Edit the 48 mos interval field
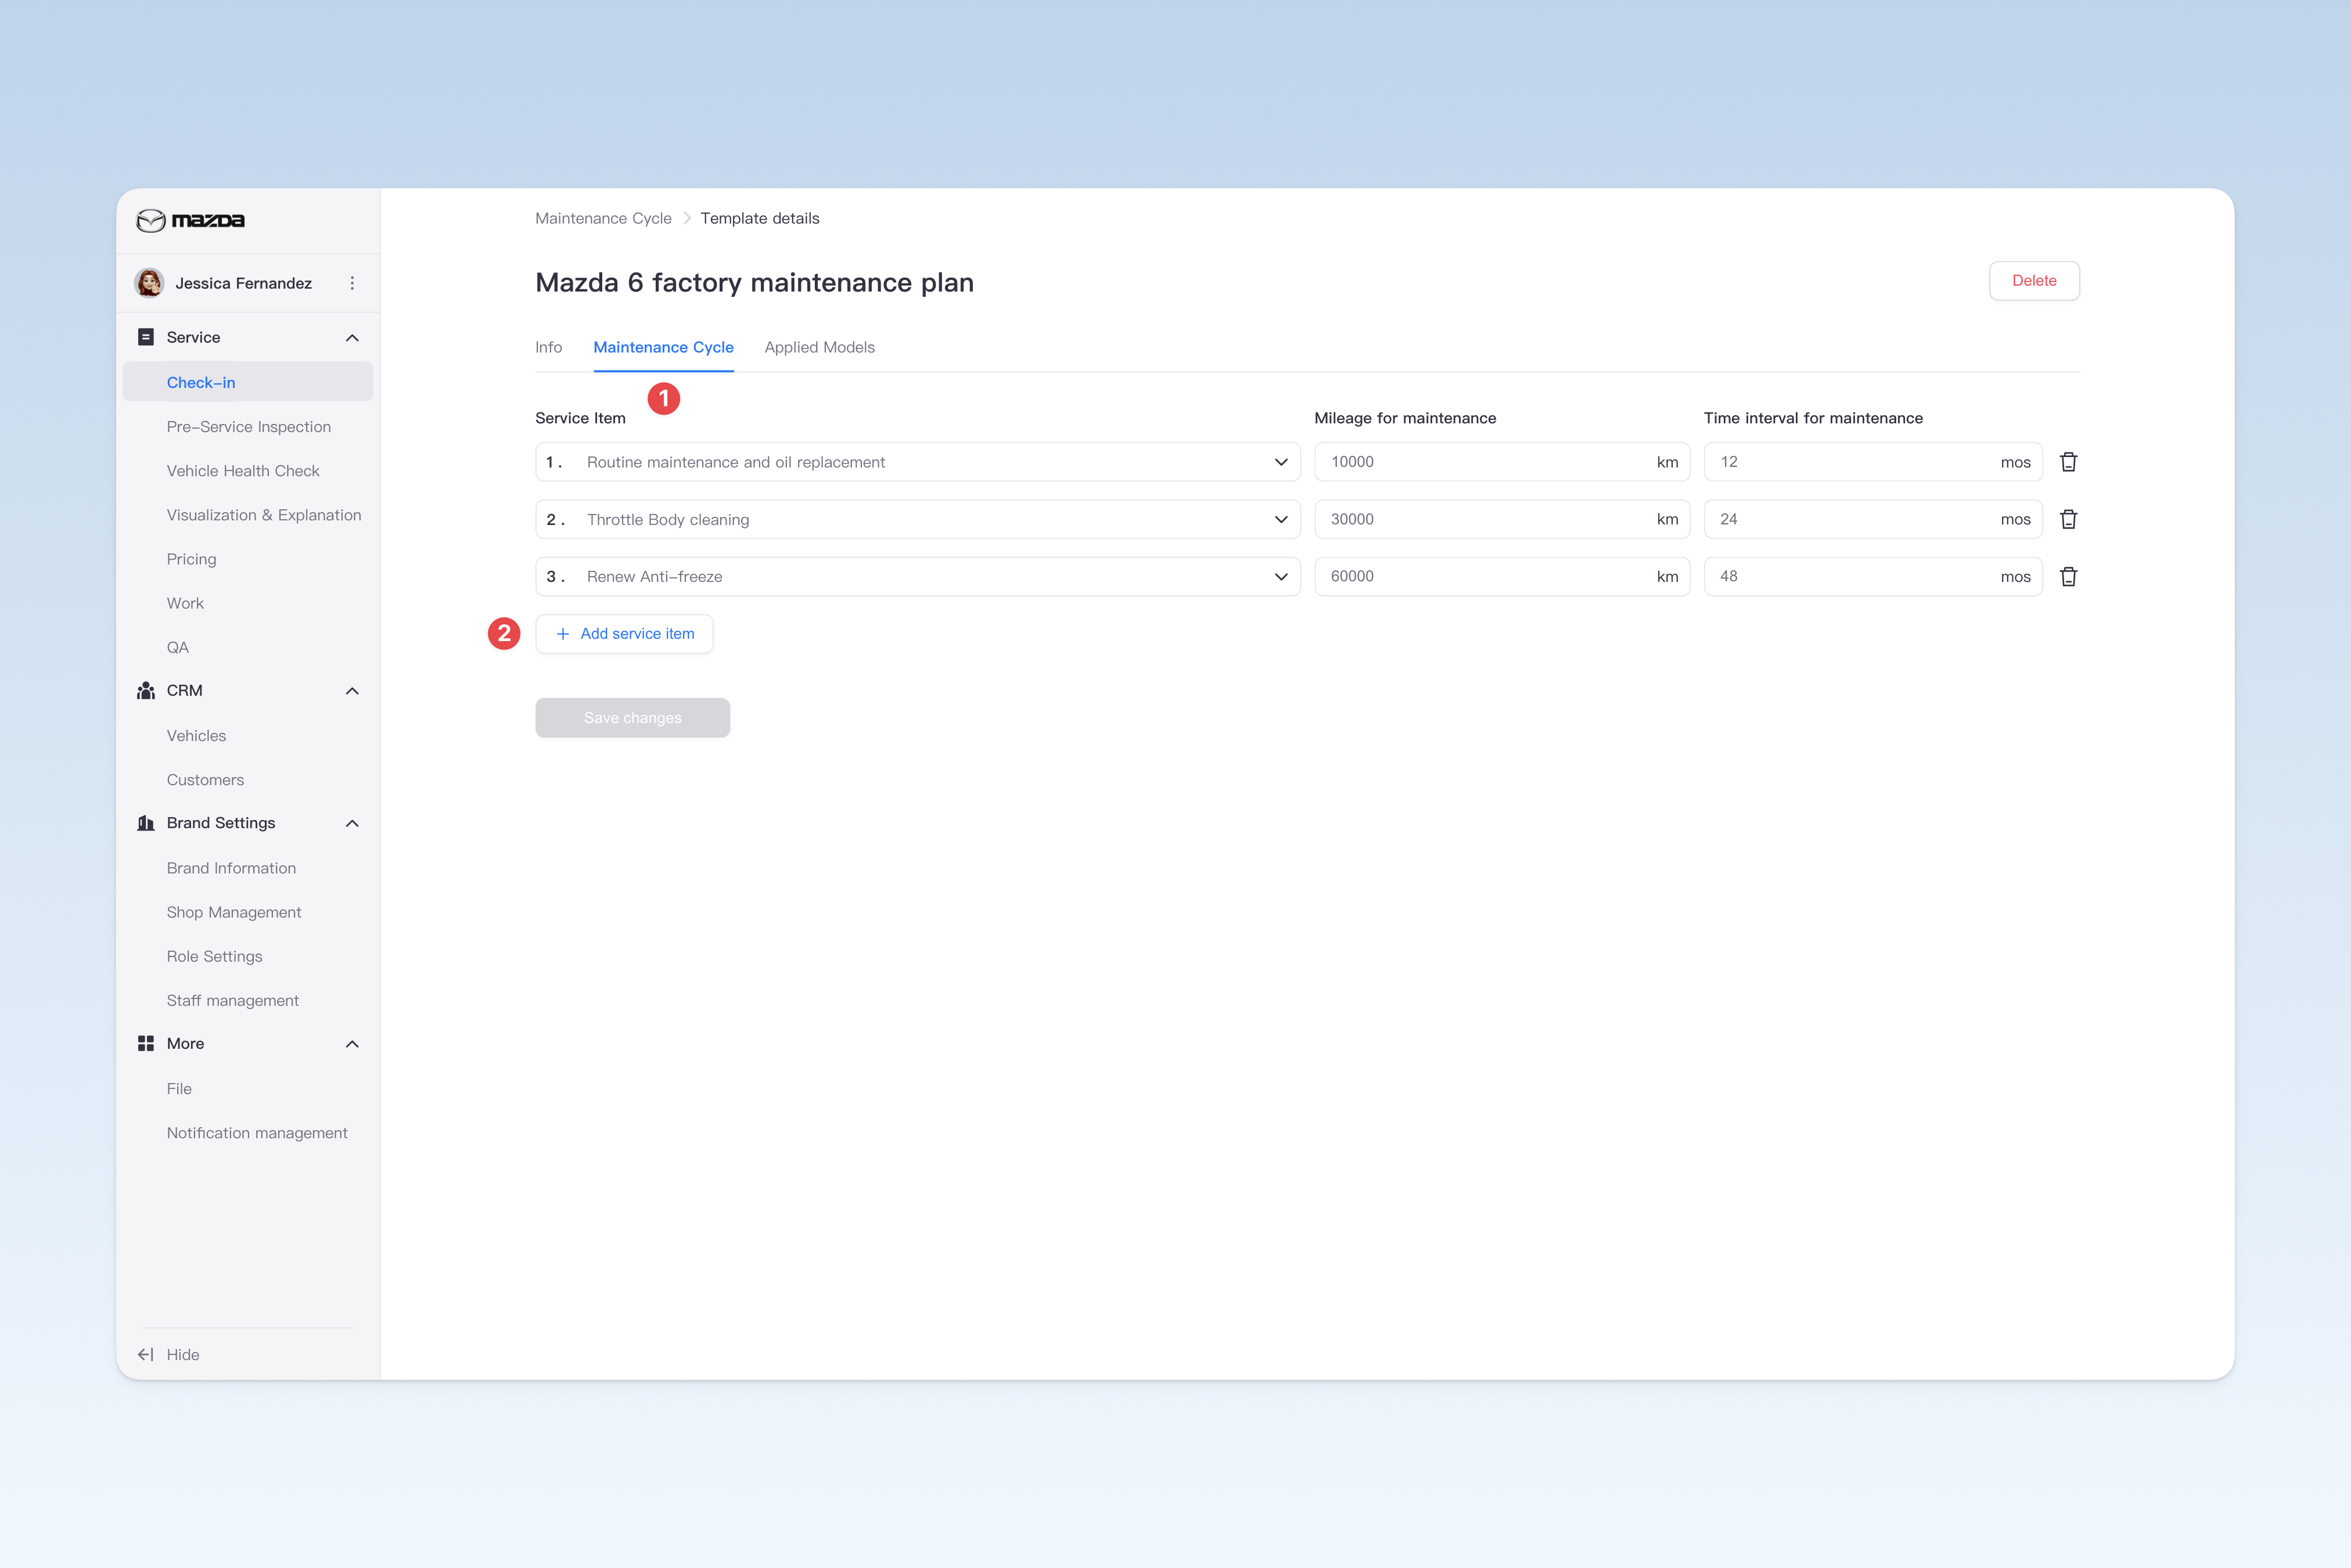Viewport: 2351px width, 1568px height. (1873, 576)
